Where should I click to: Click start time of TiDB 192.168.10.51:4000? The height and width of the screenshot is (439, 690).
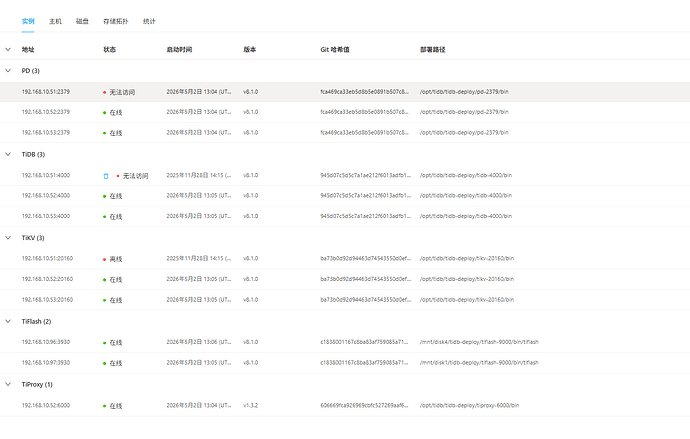(198, 175)
